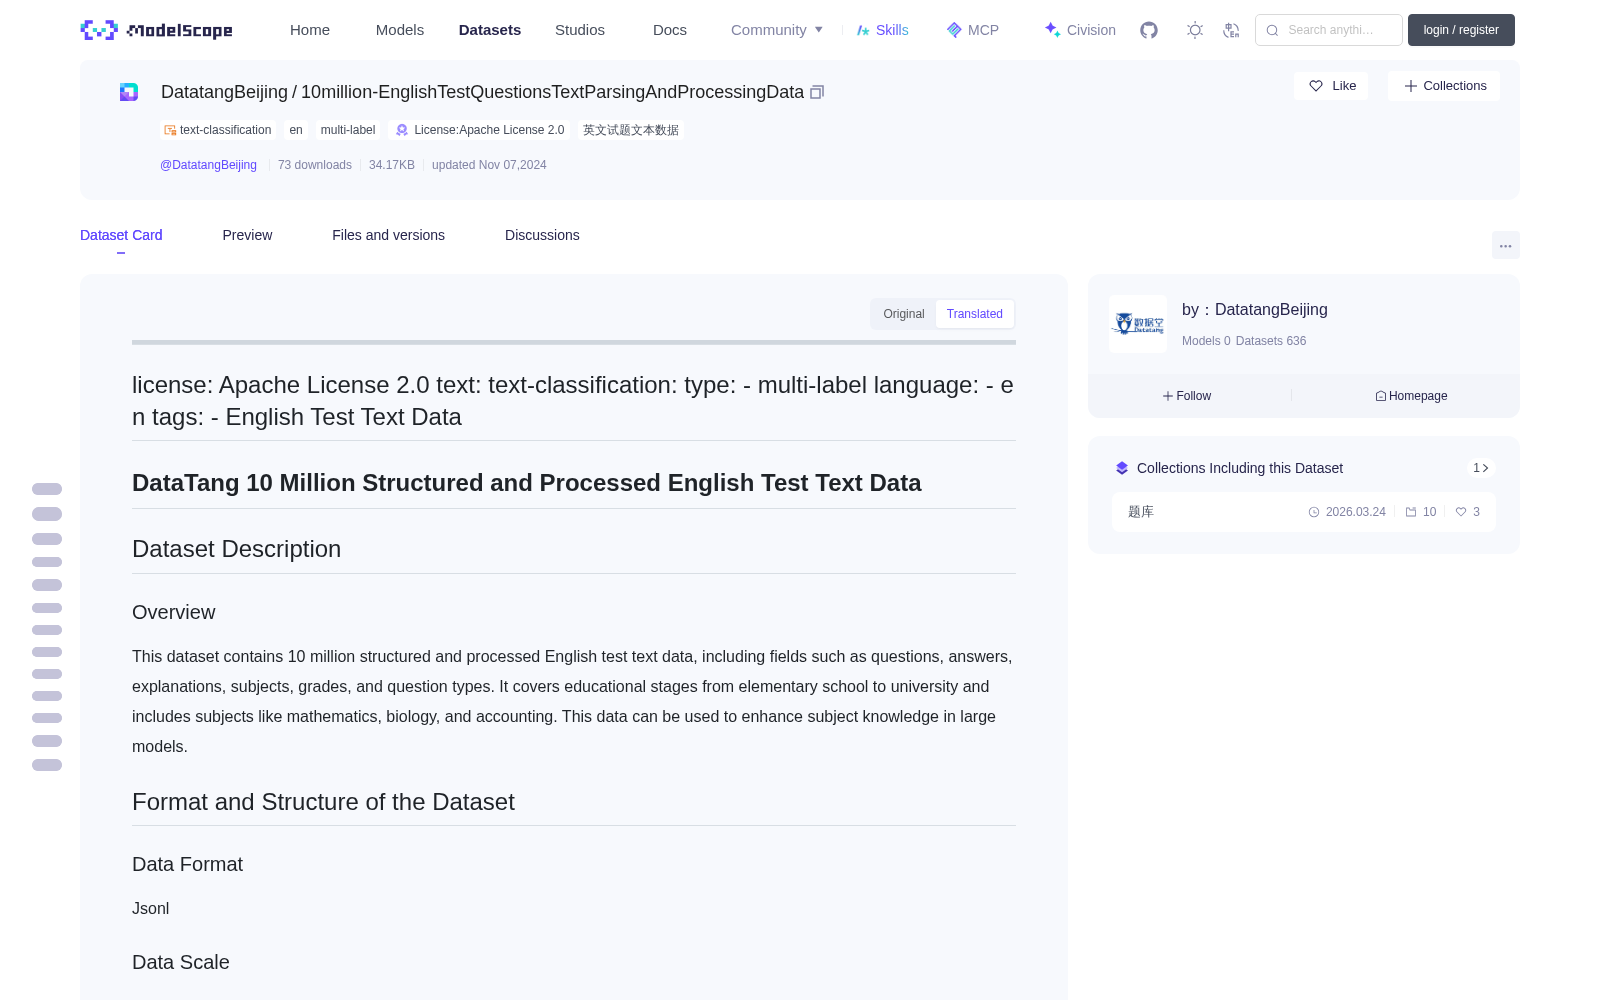The height and width of the screenshot is (1000, 1600).
Task: Click the language switch icon
Action: click(x=1231, y=30)
